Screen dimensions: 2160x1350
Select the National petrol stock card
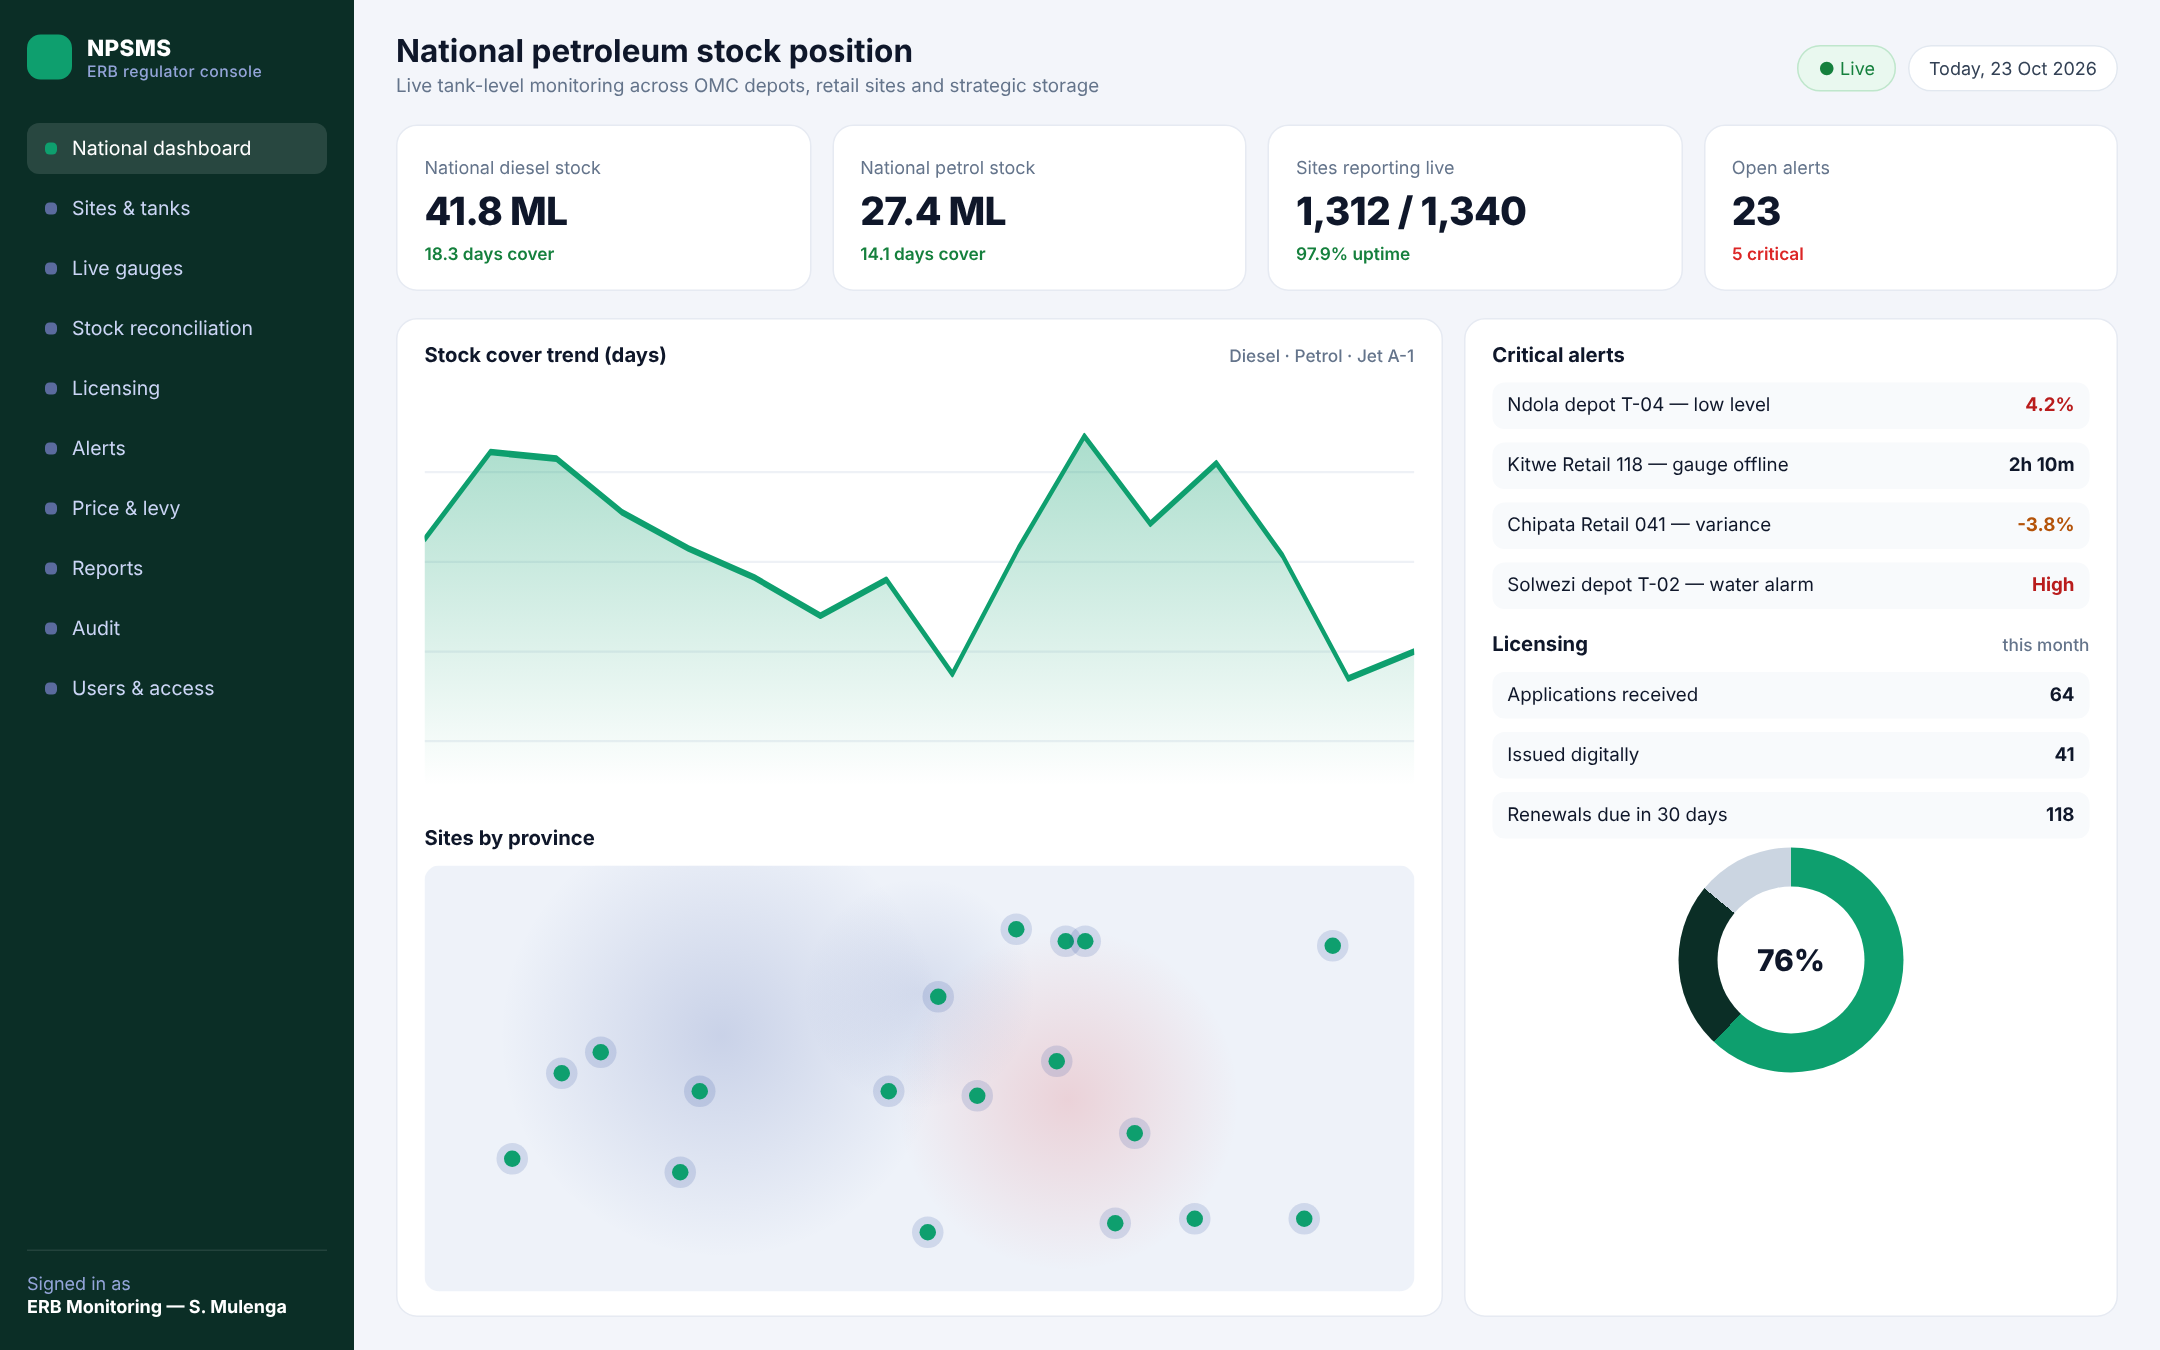tap(1039, 208)
